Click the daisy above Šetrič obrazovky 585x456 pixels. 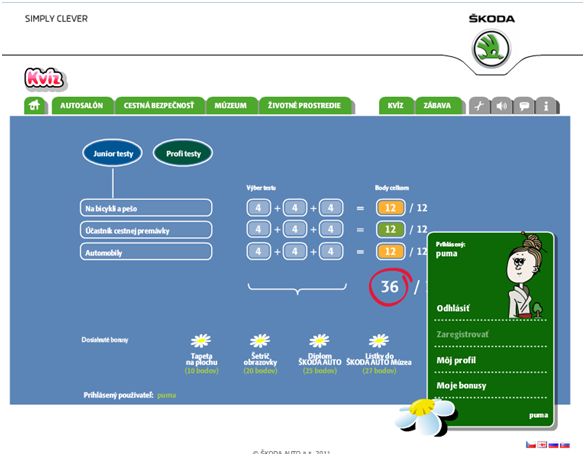[x=260, y=340]
